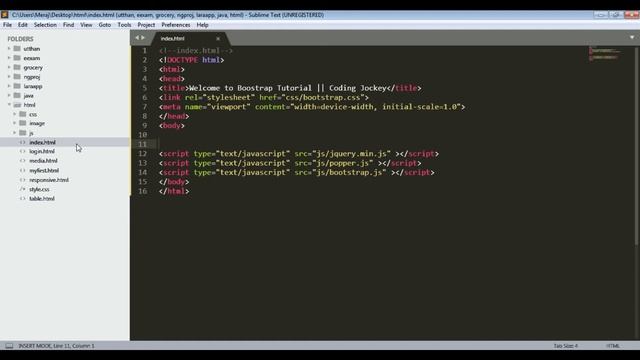640x360 pixels.
Task: Open the Tools menu
Action: pos(124,25)
